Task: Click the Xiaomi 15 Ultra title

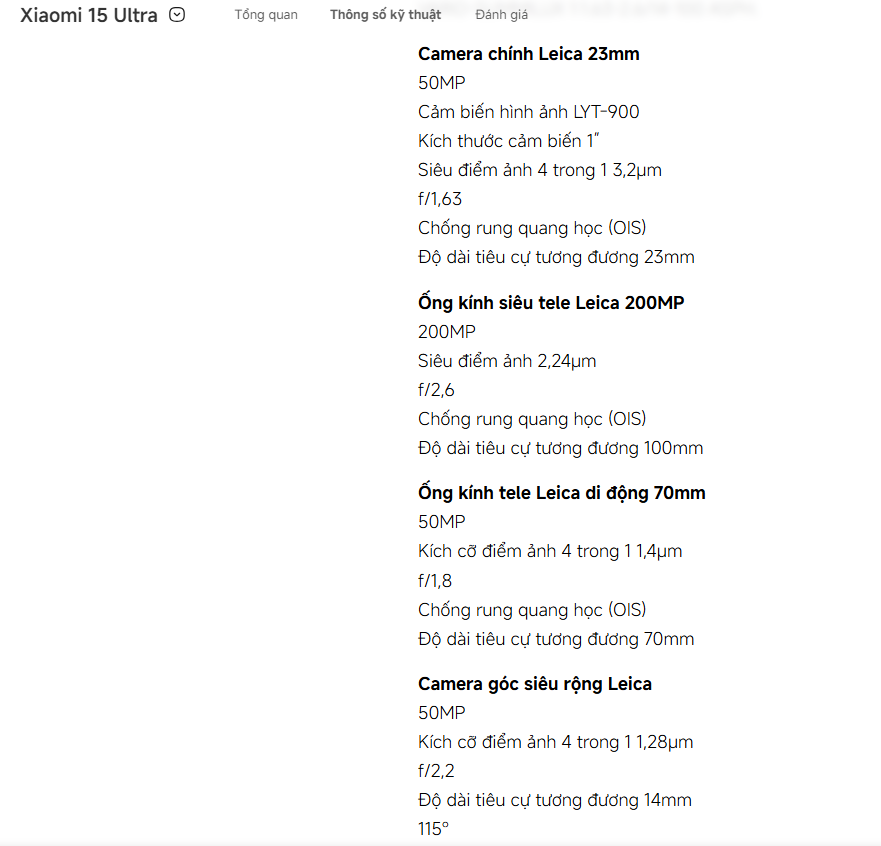Action: 89,15
